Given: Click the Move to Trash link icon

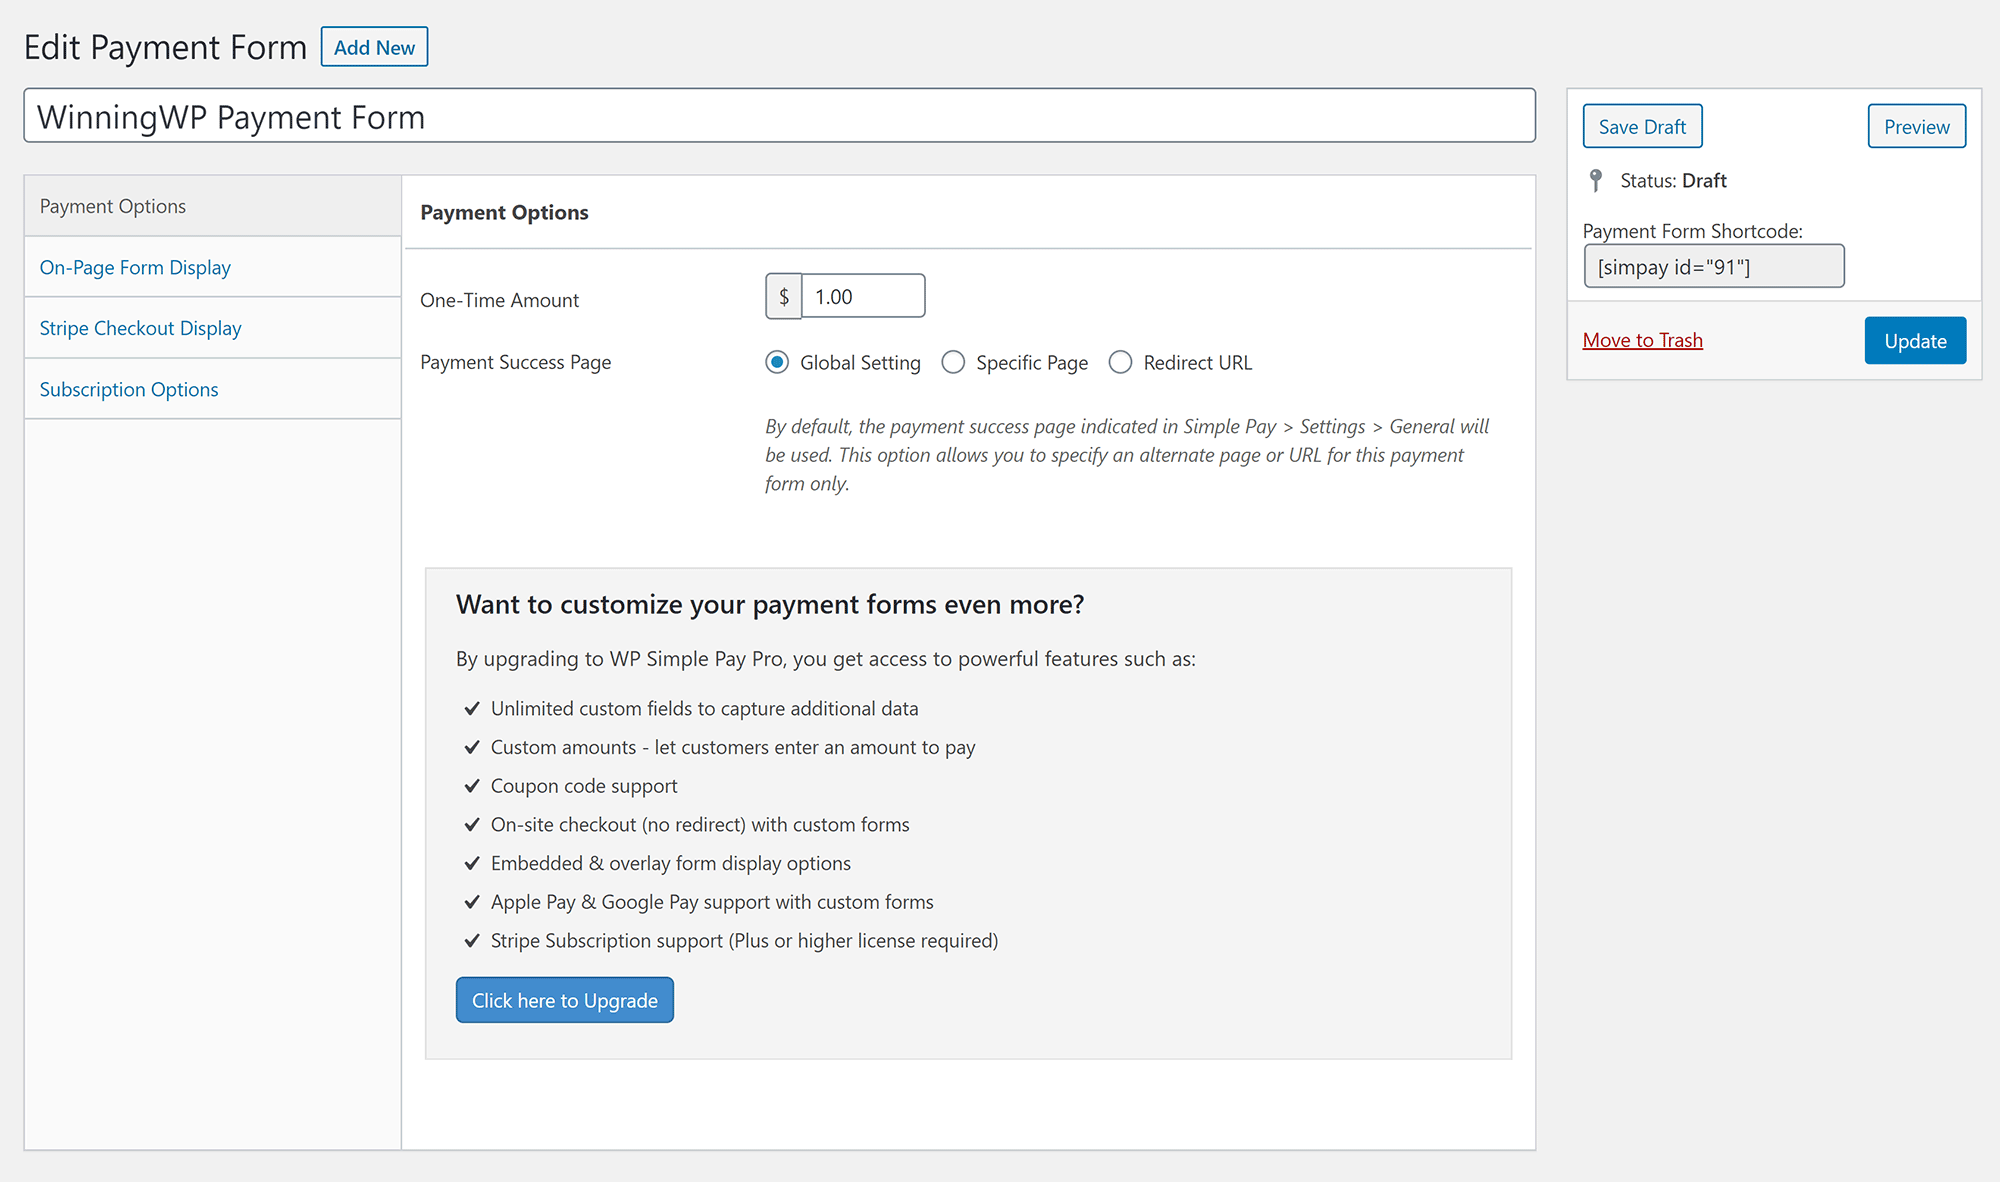Looking at the screenshot, I should [1641, 339].
